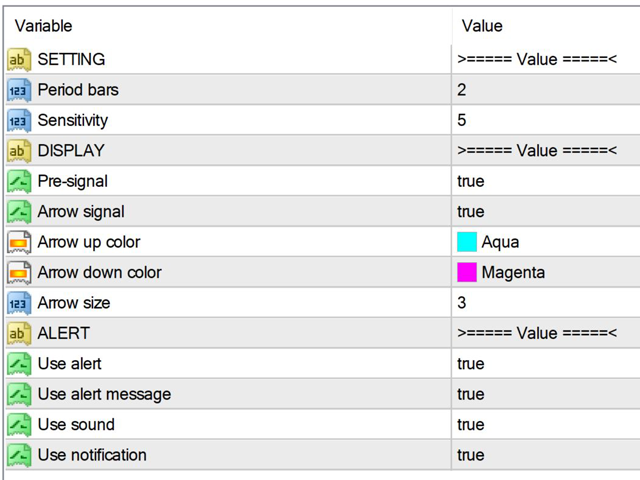Click the Magenta color swatch
Image resolution: width=640 pixels, height=480 pixels.
coord(467,272)
